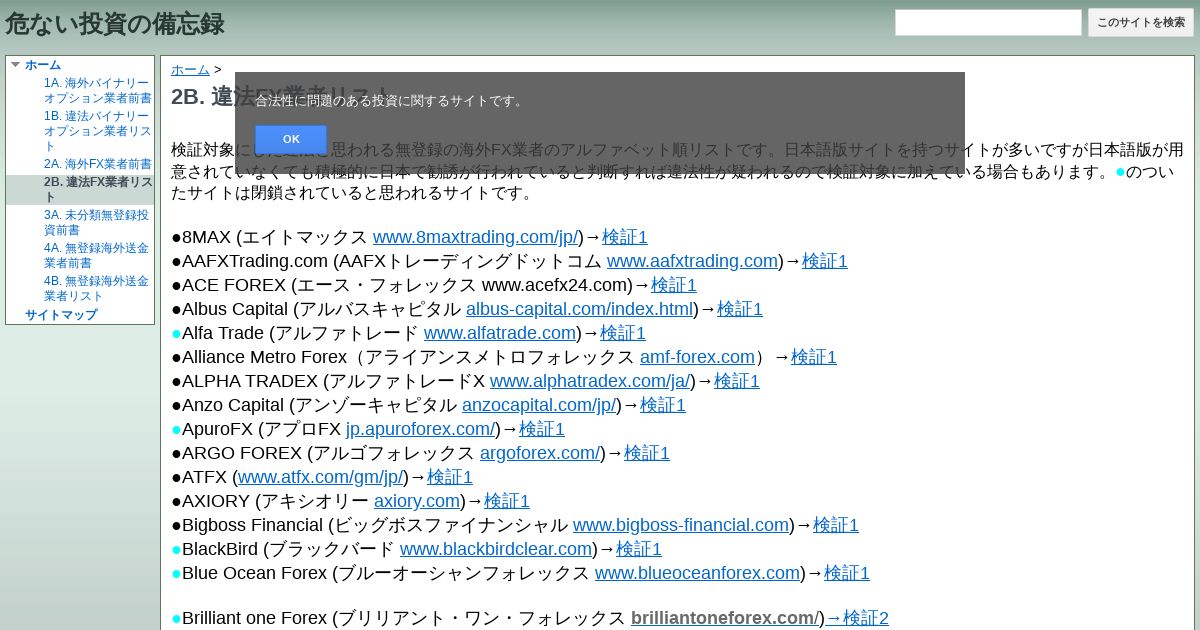Collapse the ホーム tree arrow in sidebar
Image resolution: width=1200 pixels, height=630 pixels.
pos(15,65)
